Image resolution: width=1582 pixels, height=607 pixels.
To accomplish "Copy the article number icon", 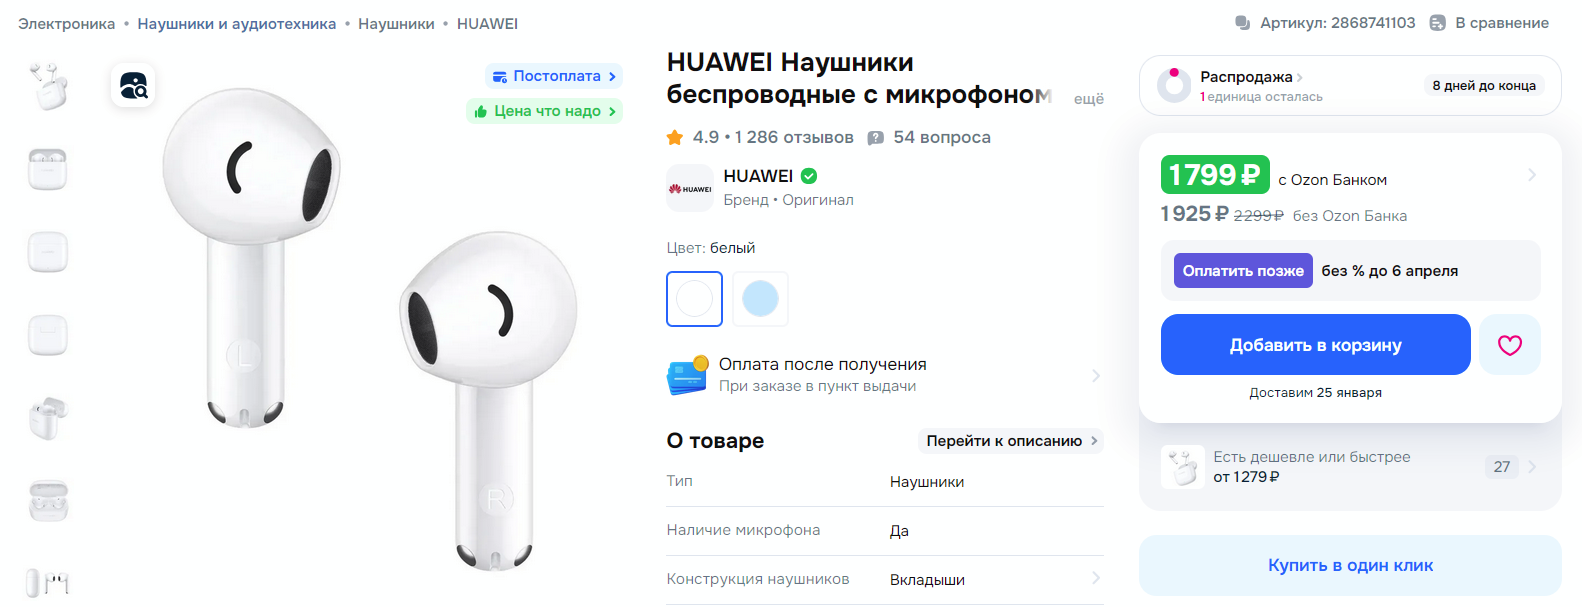I will (1243, 23).
